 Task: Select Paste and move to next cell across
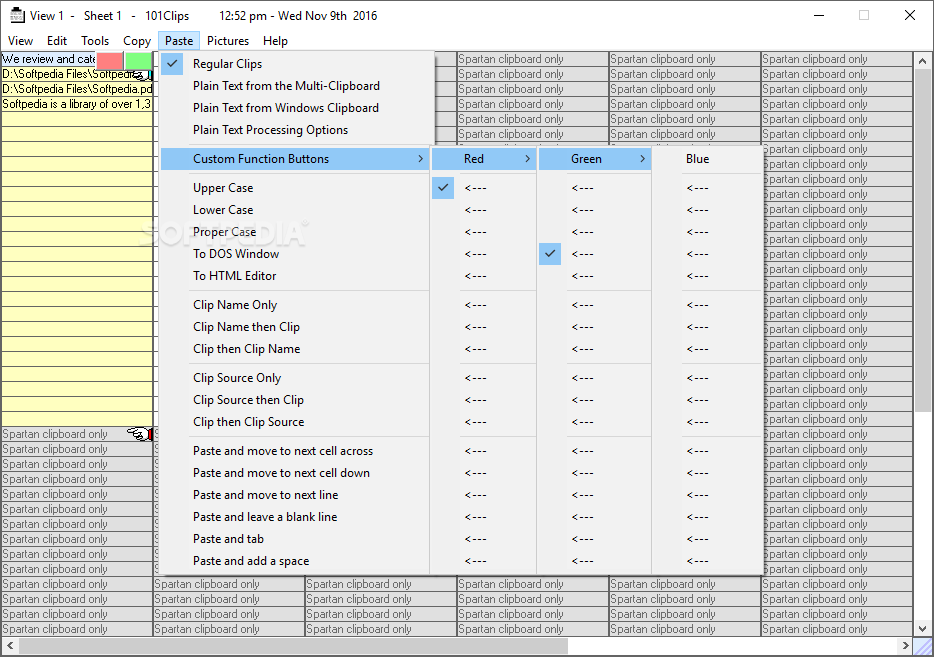[295, 452]
